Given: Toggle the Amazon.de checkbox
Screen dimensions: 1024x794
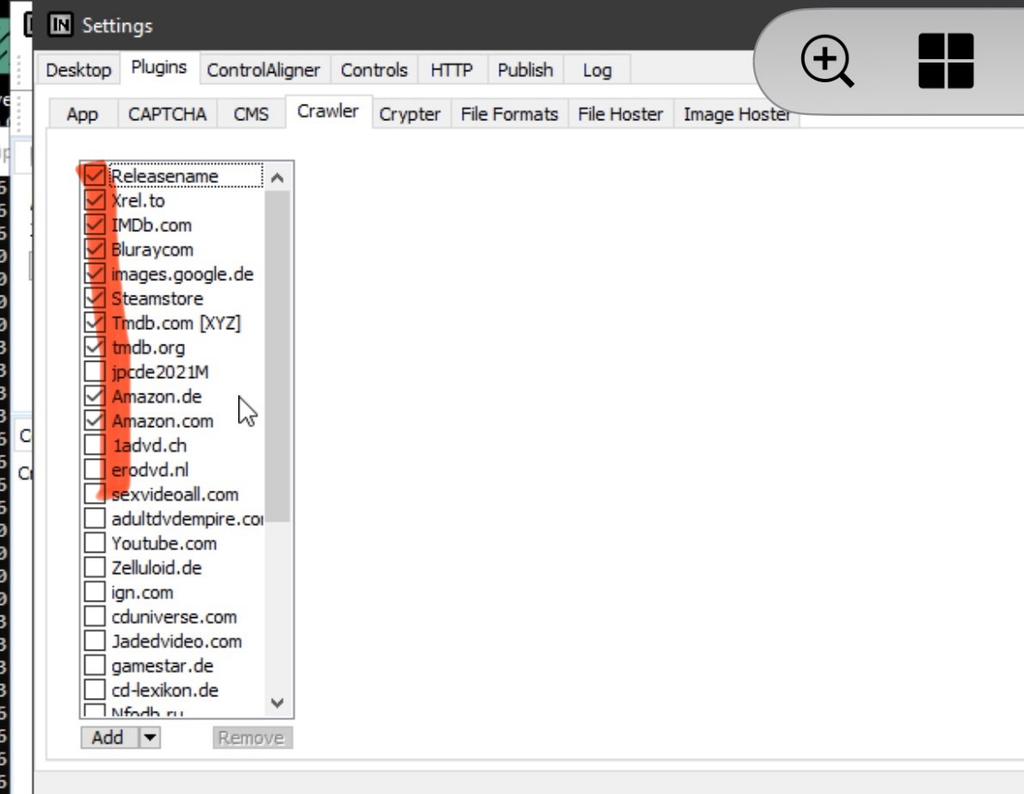Looking at the screenshot, I should click(95, 396).
